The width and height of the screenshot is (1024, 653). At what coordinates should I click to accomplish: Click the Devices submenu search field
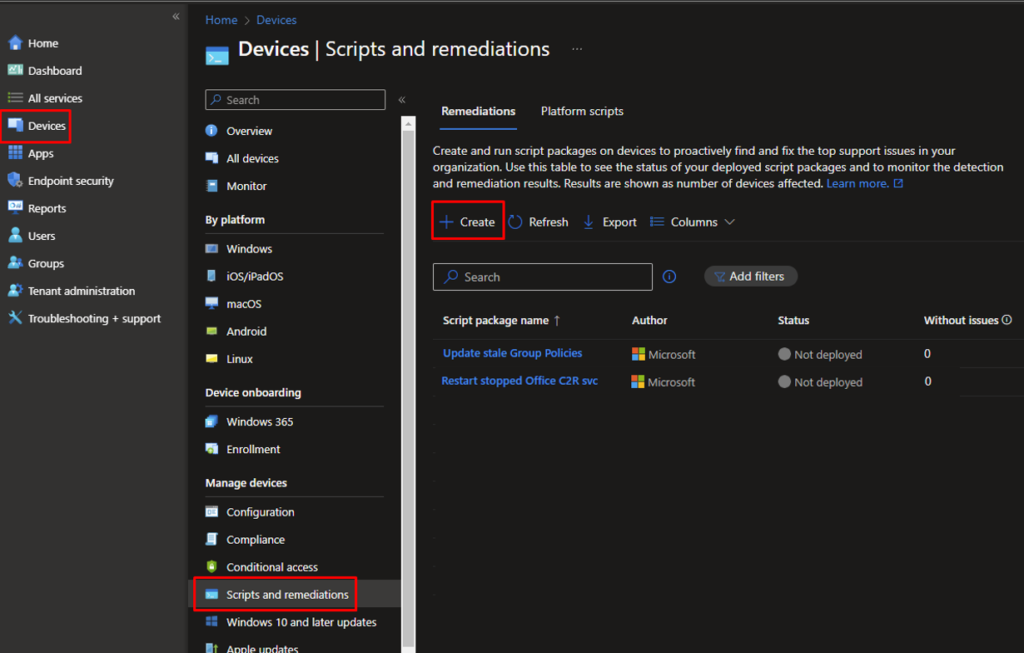point(295,100)
